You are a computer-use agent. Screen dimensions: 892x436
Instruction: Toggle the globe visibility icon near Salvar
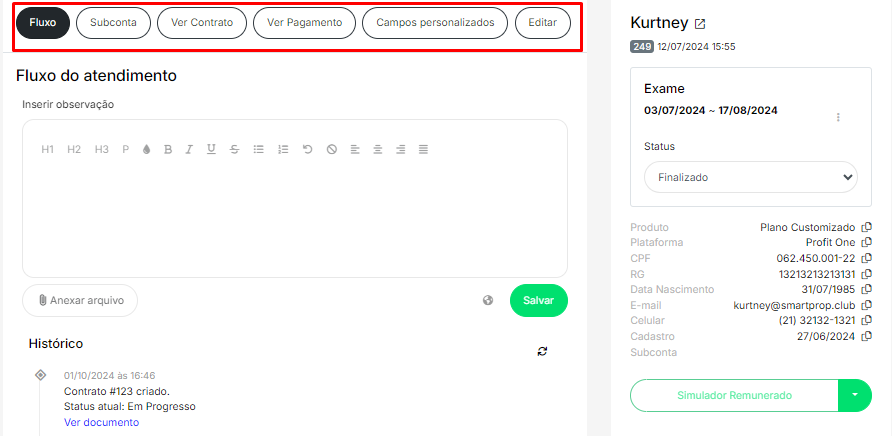point(488,300)
